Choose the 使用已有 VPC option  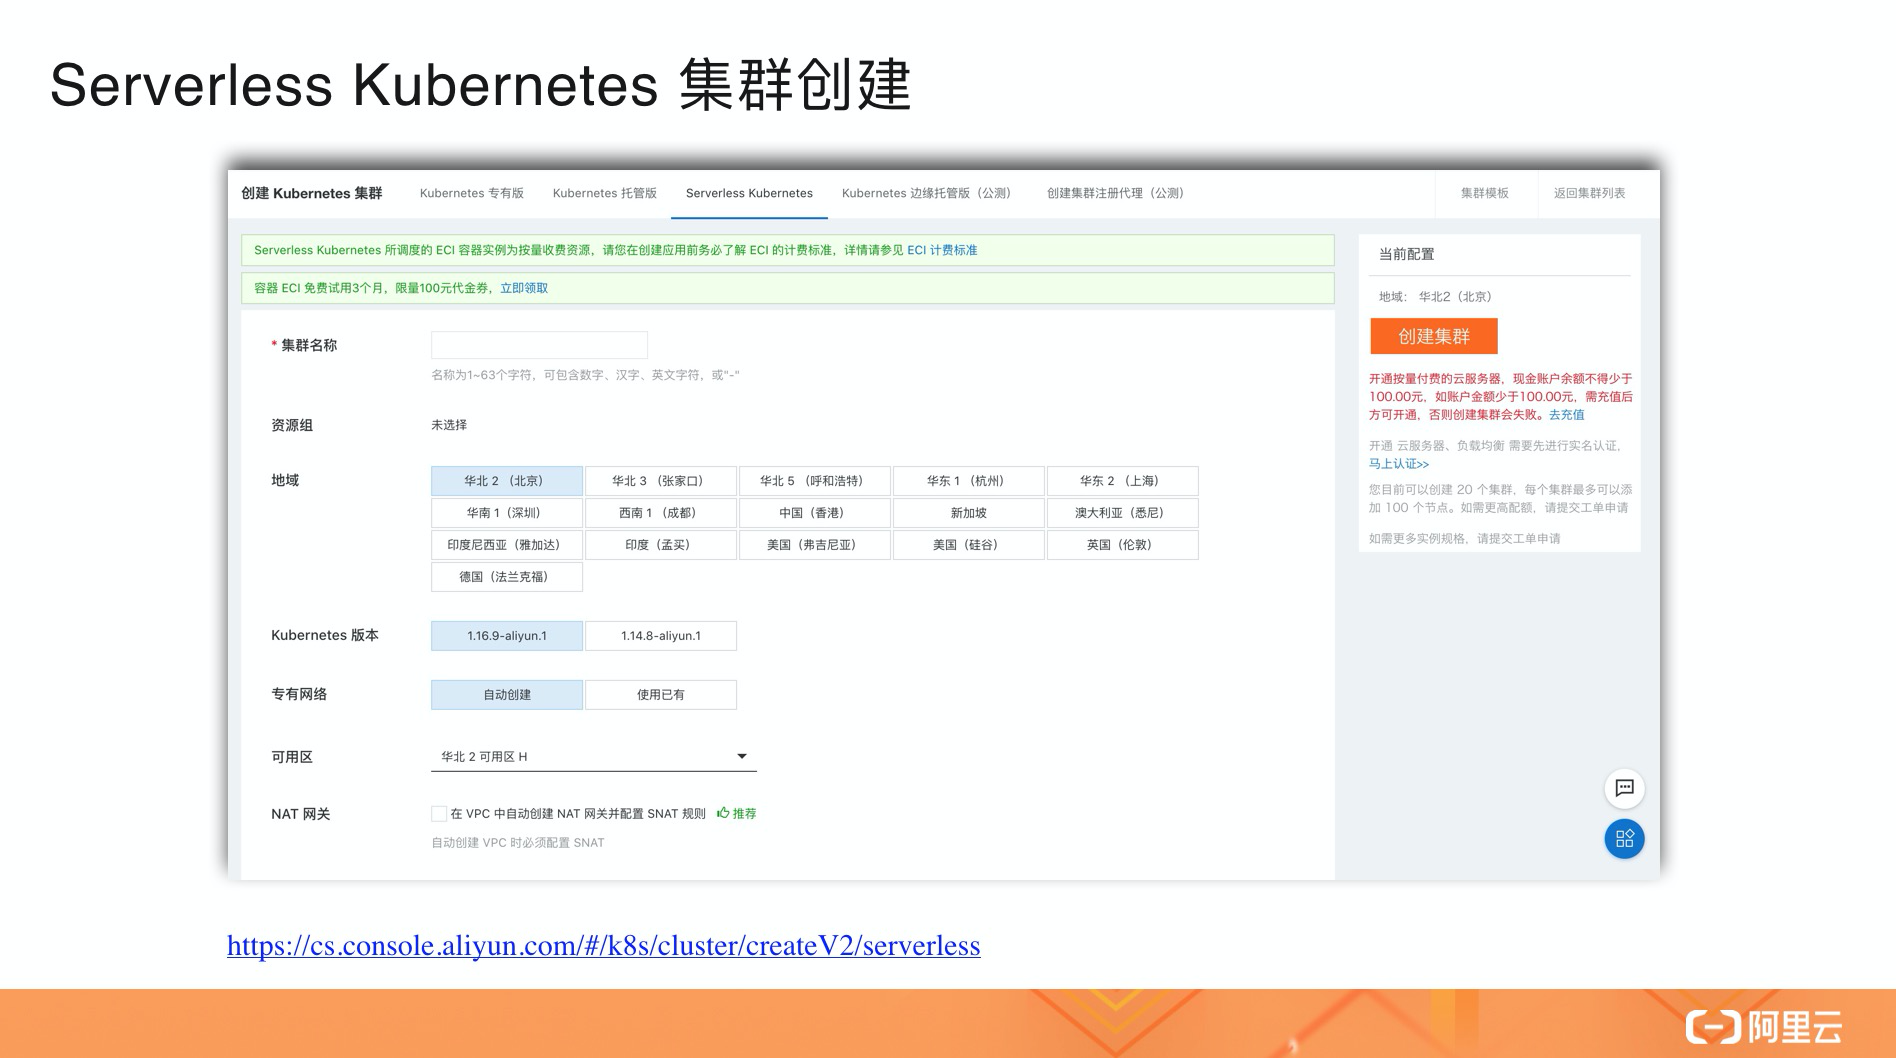660,695
